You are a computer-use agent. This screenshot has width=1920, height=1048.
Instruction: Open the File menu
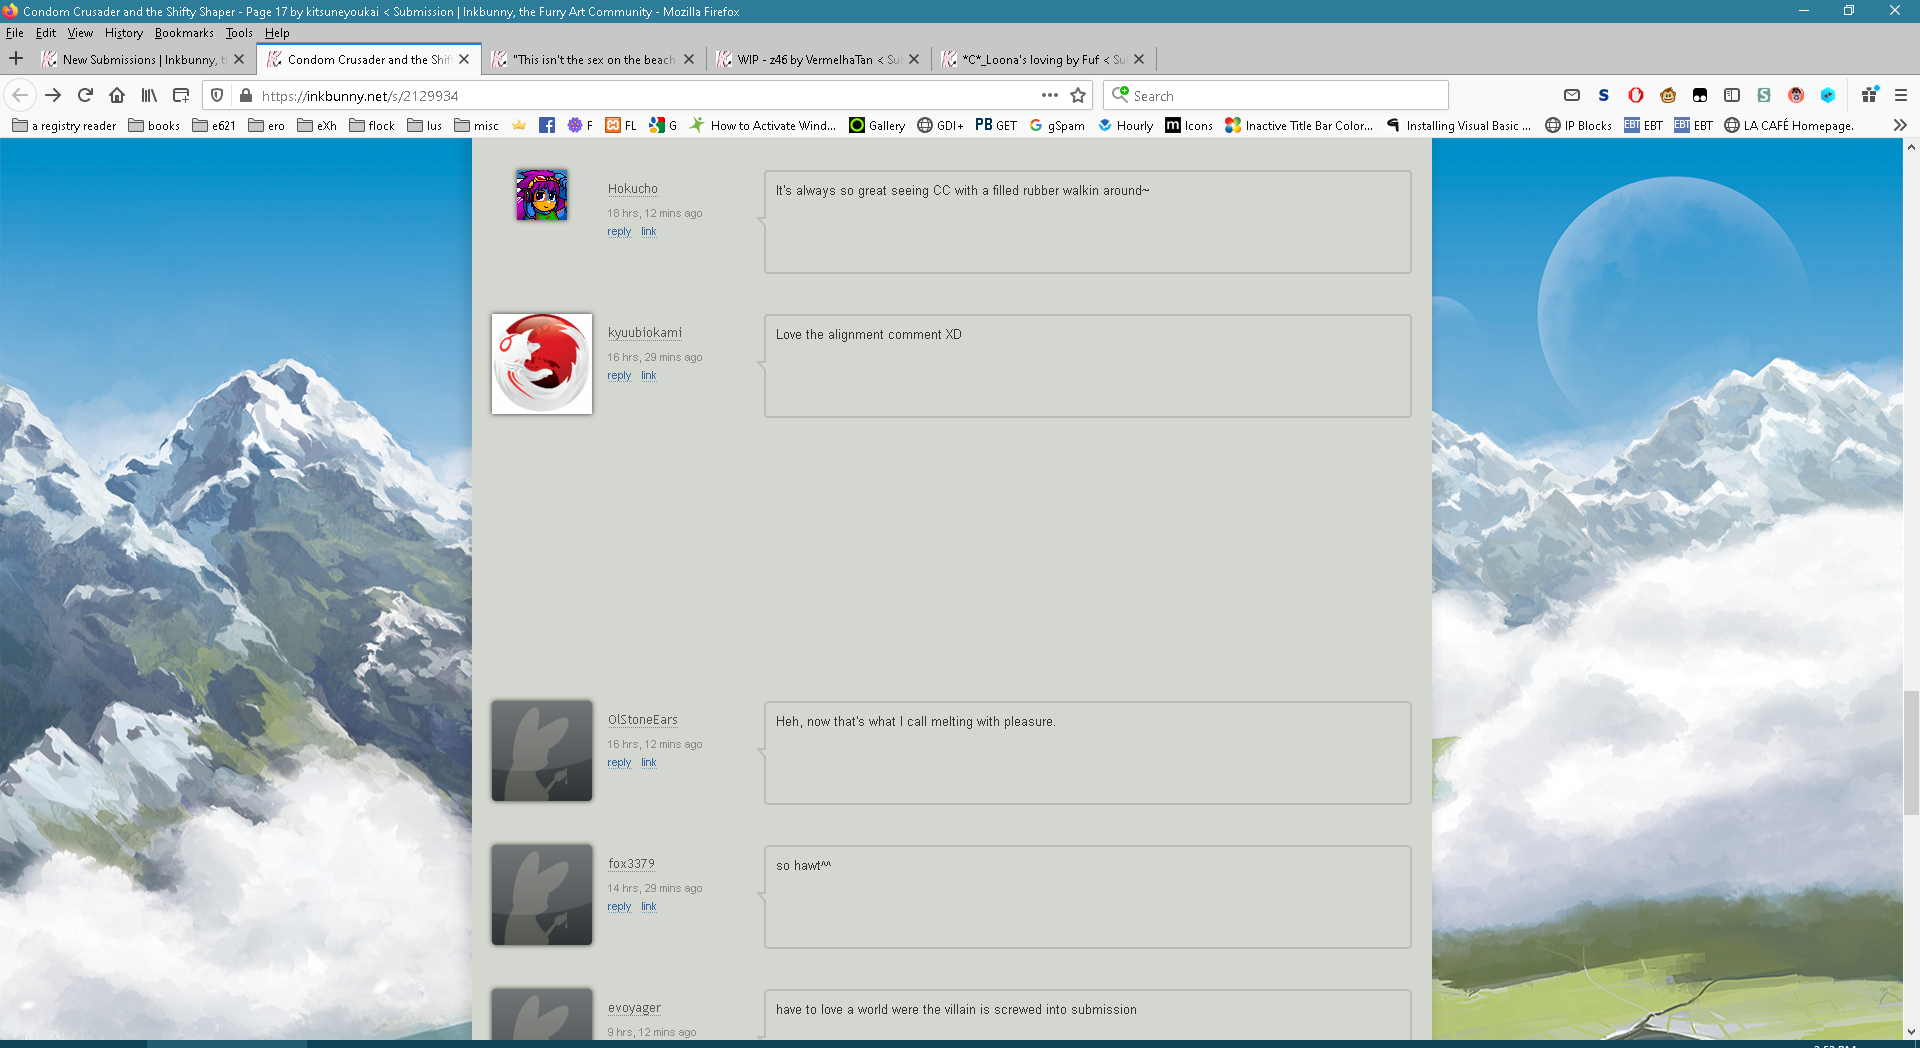[14, 33]
